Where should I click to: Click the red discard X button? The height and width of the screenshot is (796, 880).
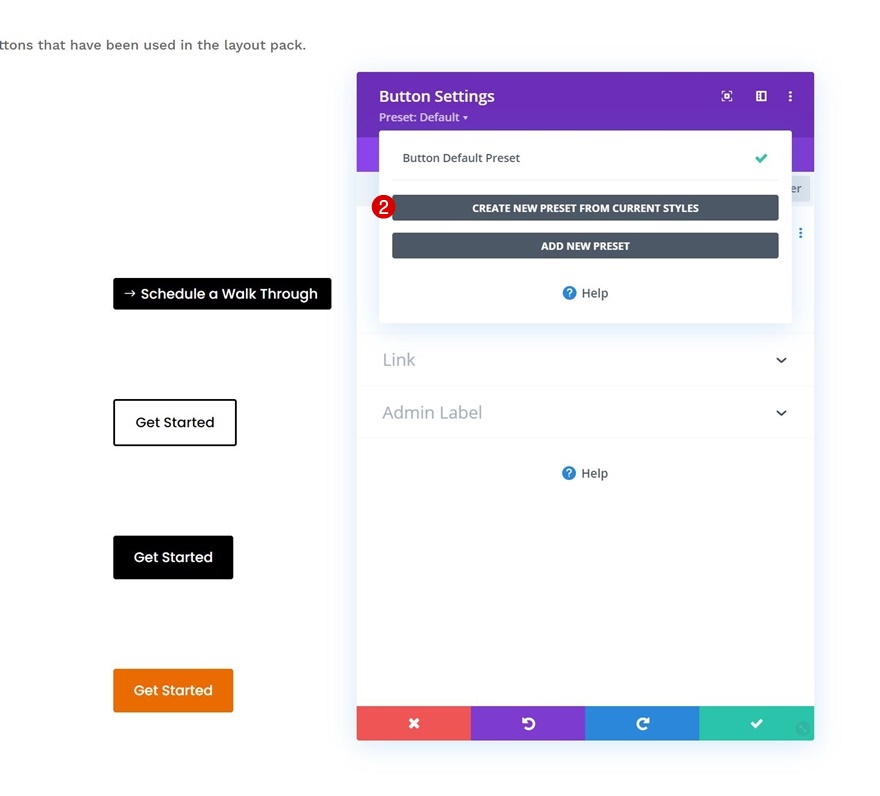pyautogui.click(x=414, y=723)
